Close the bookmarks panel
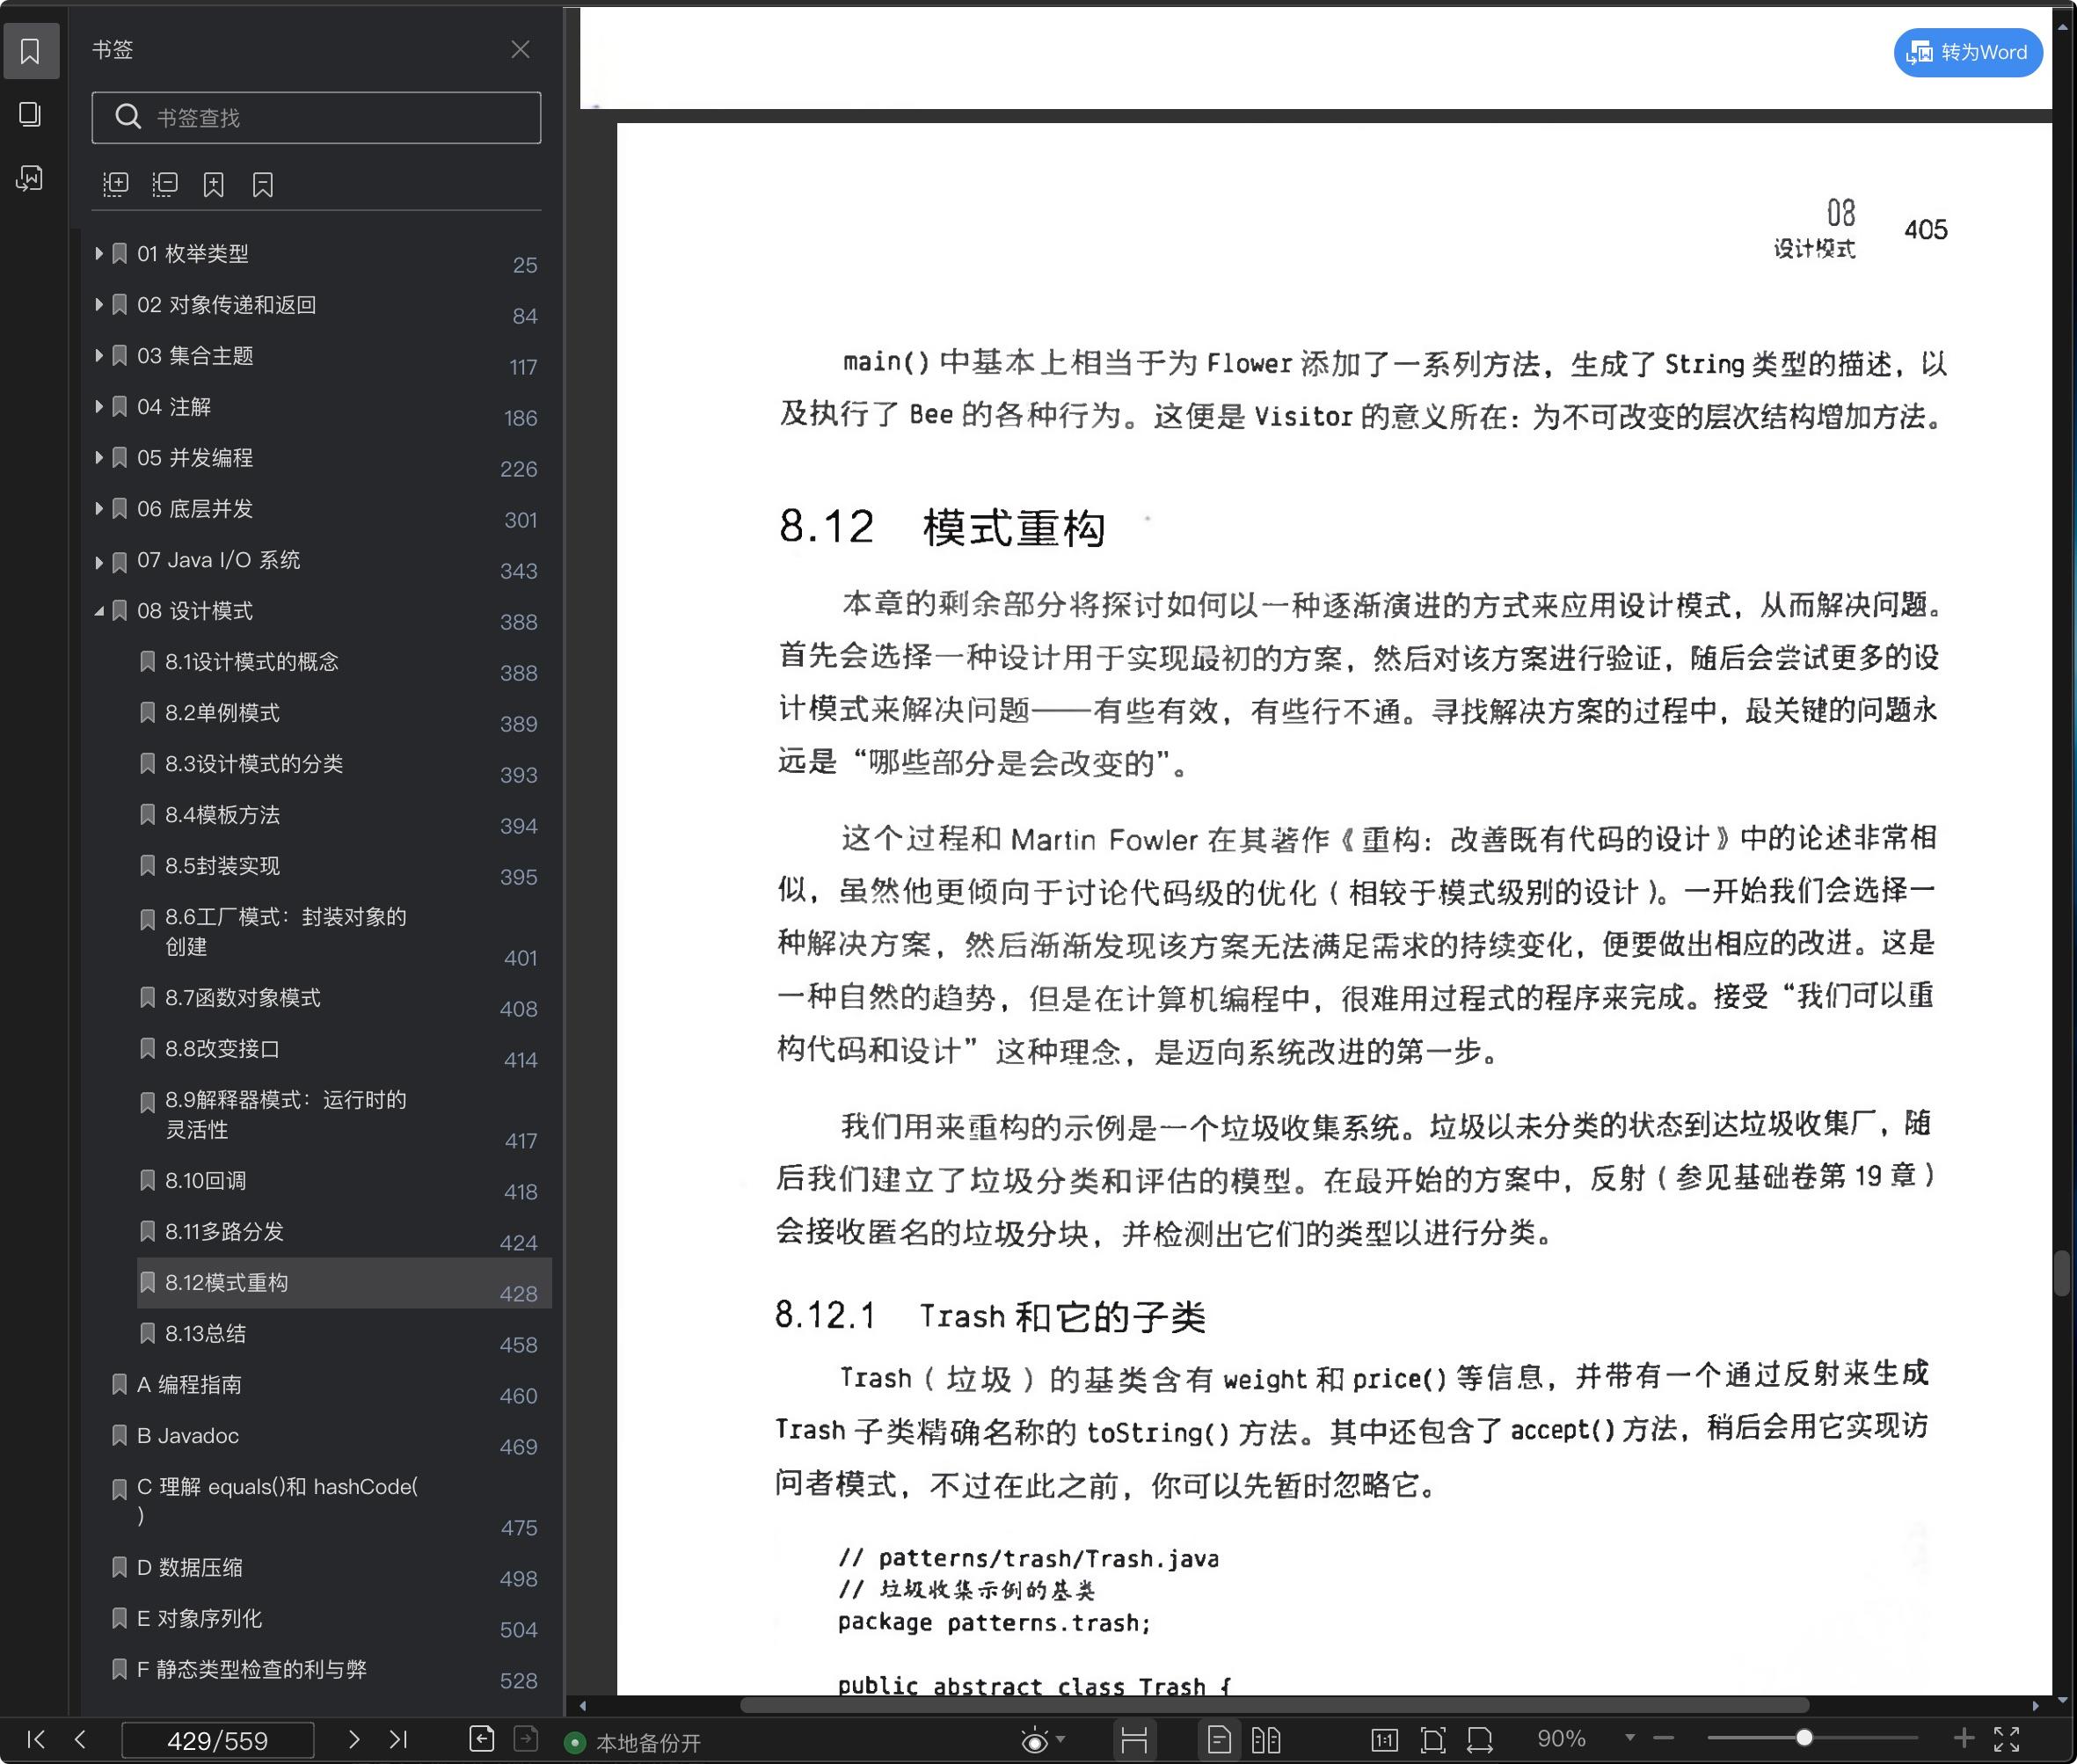The height and width of the screenshot is (1764, 2077). 520,49
